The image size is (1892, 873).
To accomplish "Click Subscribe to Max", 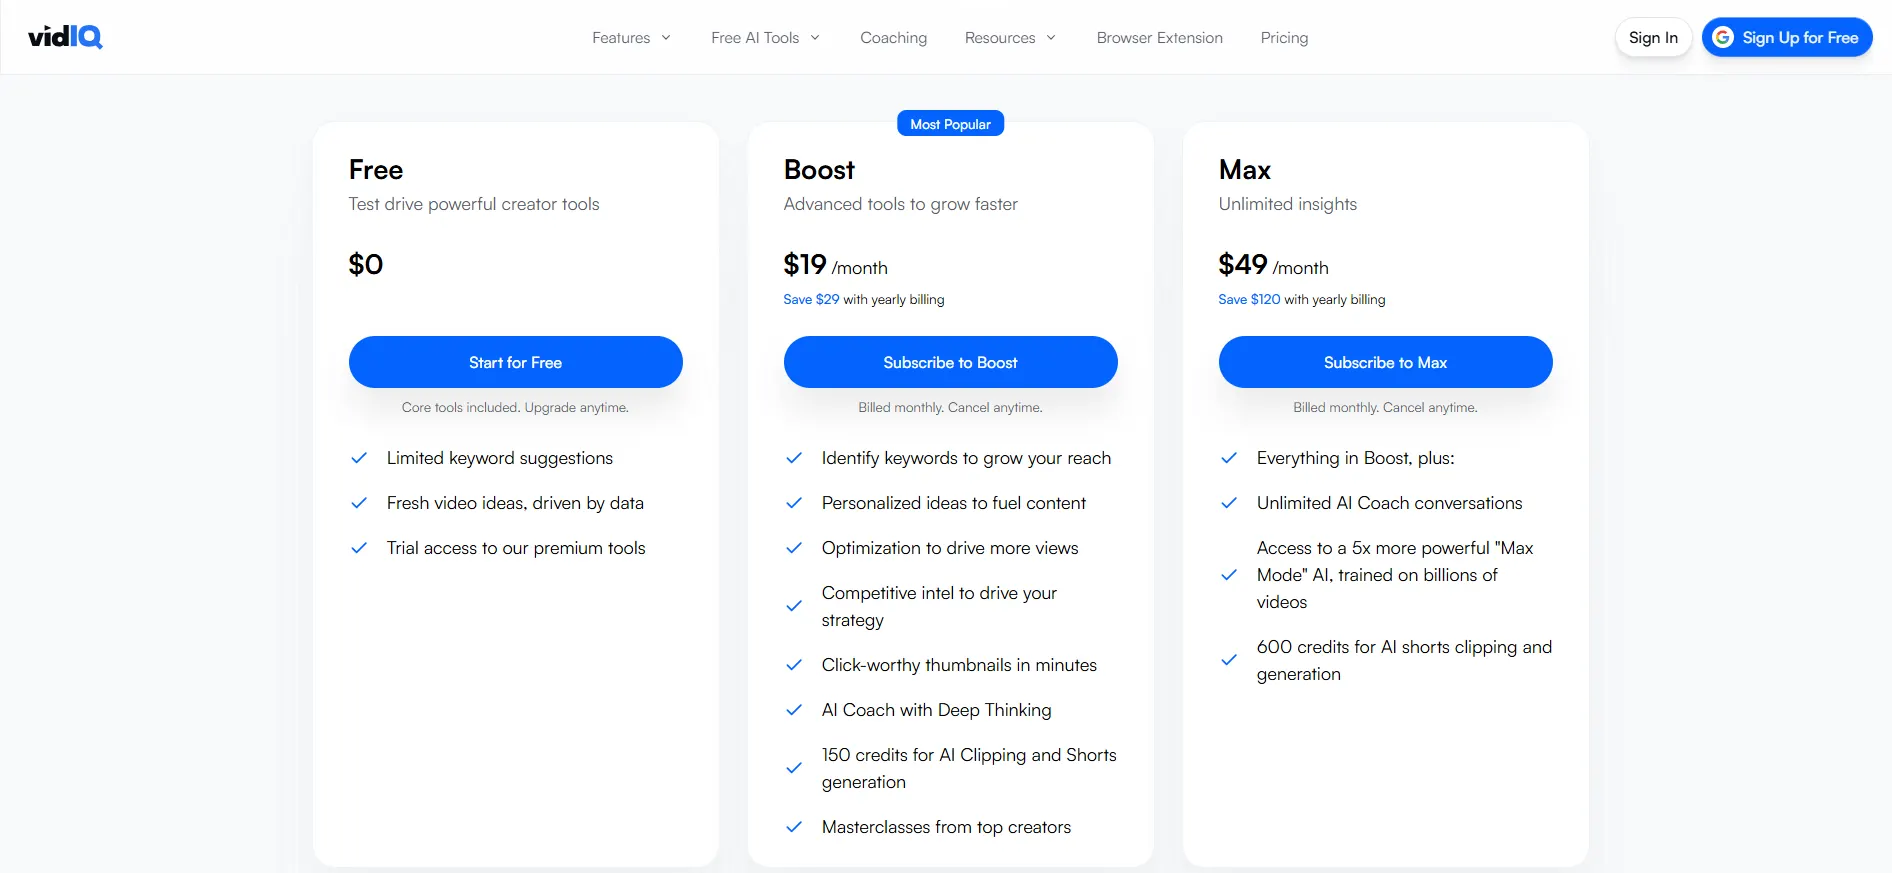I will pyautogui.click(x=1385, y=362).
